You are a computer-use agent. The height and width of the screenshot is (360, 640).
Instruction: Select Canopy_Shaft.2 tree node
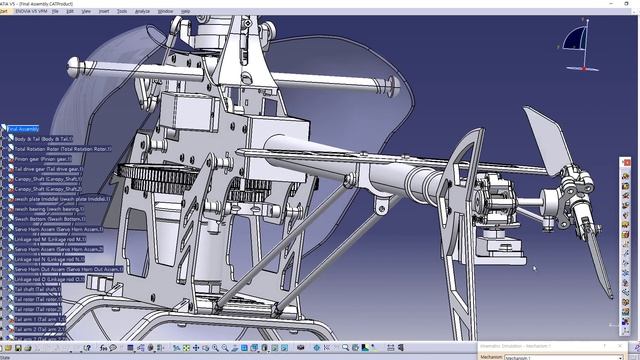[x=48, y=189]
